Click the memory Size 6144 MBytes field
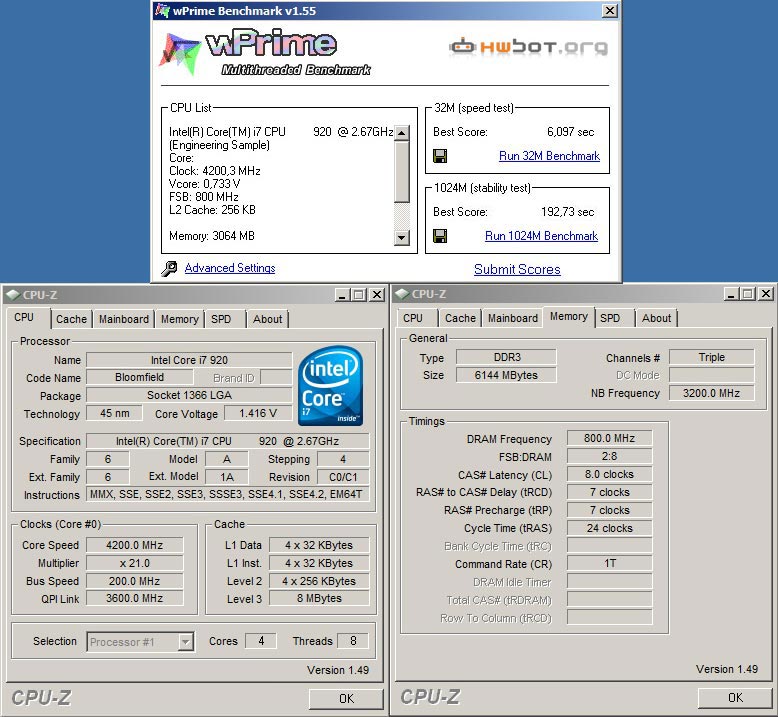The height and width of the screenshot is (717, 778). tap(507, 375)
